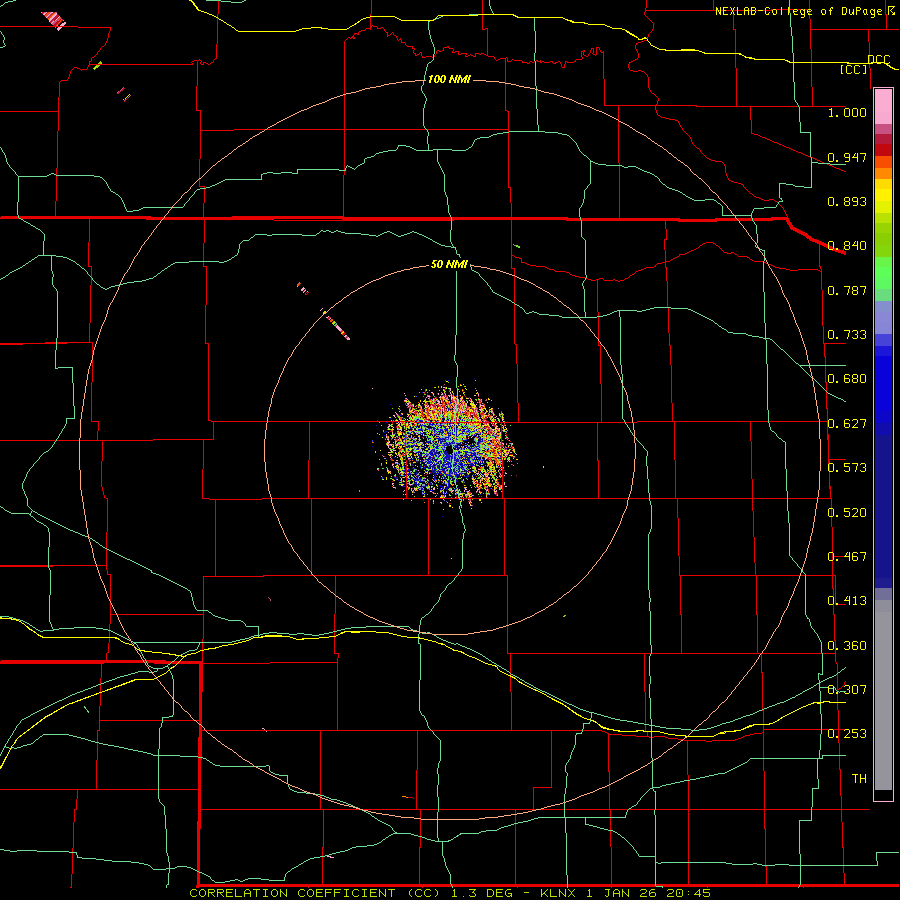The image size is (900, 900).
Task: Click the 0.680 color scale value
Action: pos(847,378)
